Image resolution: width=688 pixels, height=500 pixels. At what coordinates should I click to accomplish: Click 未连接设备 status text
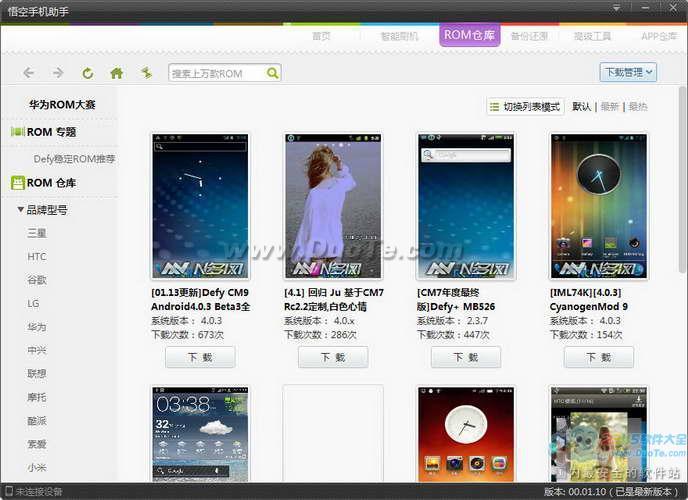click(39, 492)
